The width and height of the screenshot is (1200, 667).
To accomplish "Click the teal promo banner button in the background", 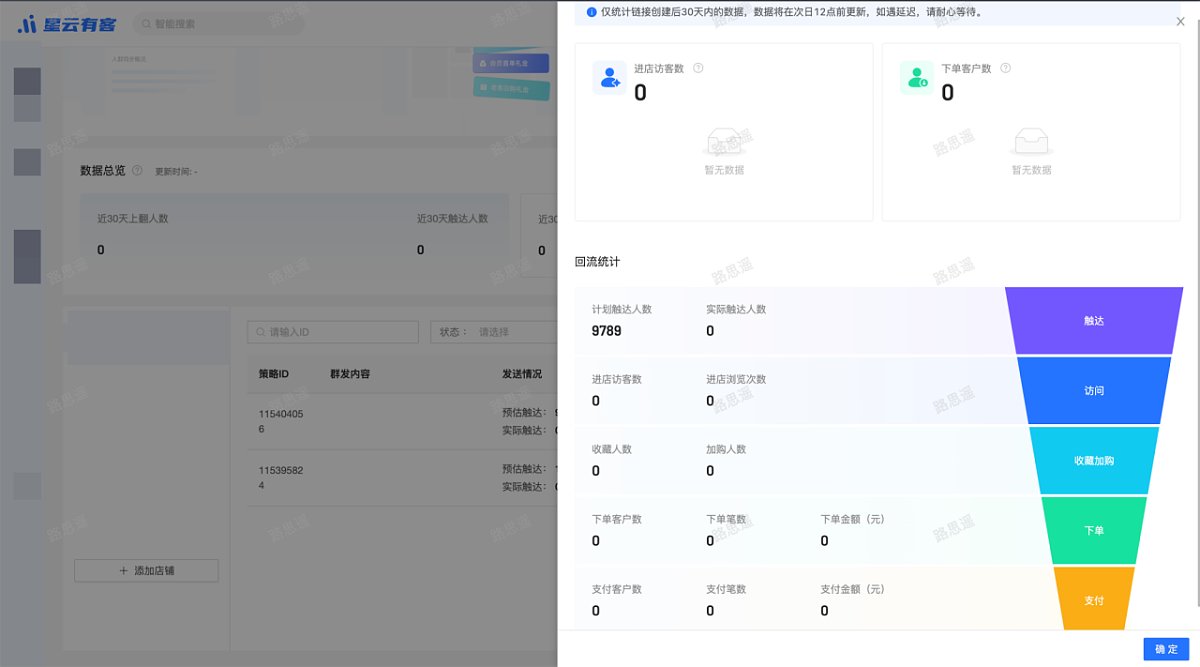I will 511,89.
